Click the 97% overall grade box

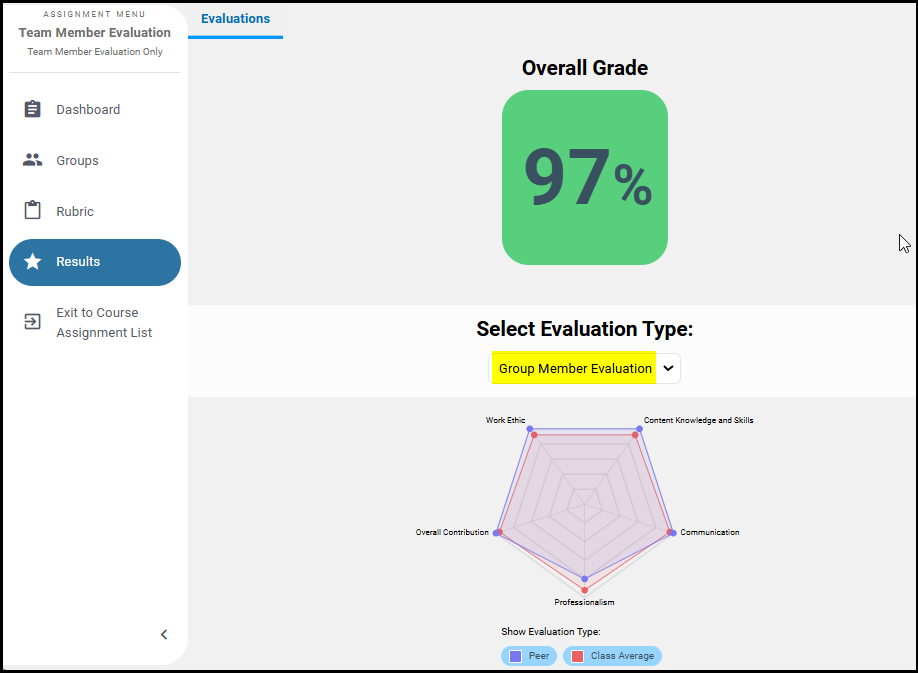tap(584, 178)
